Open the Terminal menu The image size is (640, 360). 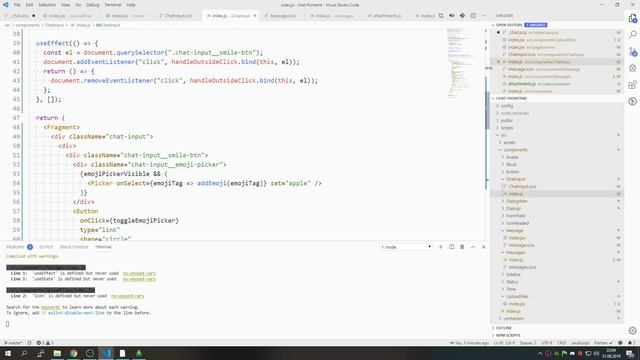(x=113, y=5)
